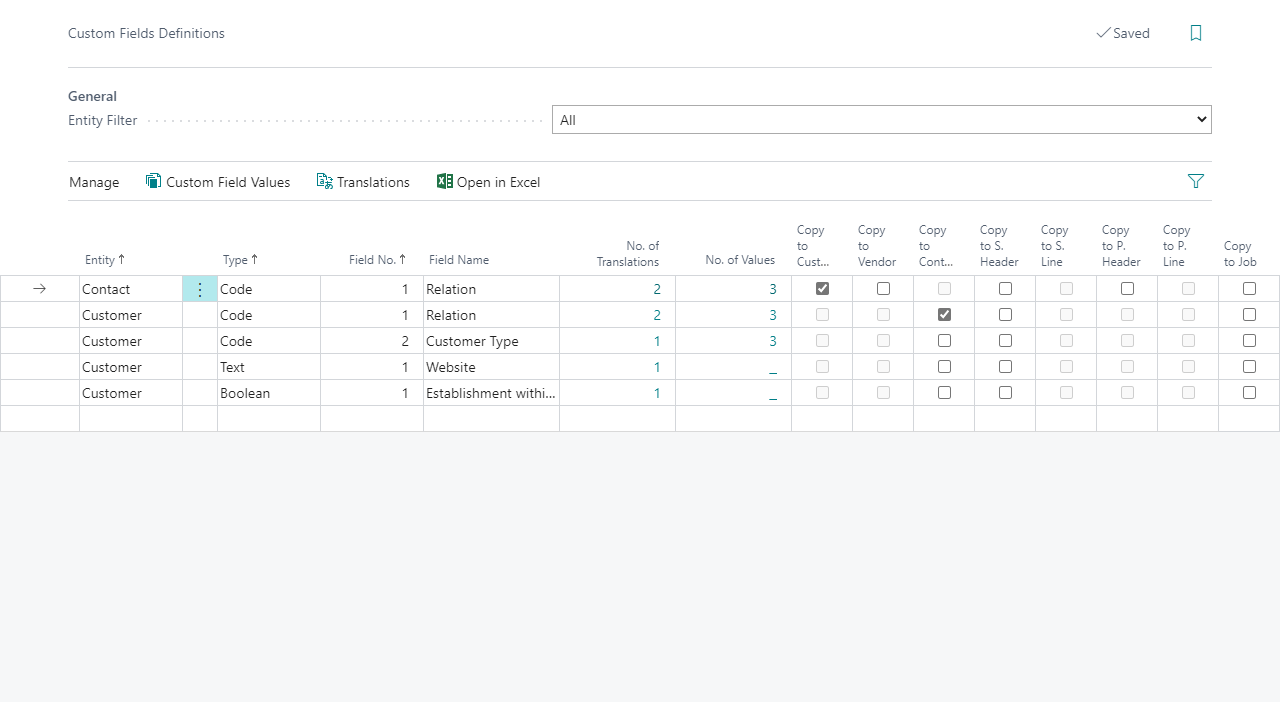
Task: Click the General section heading
Action: coord(92,96)
